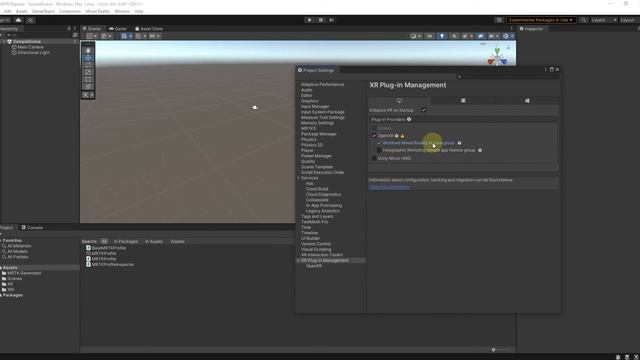Click the Play button

point(309,20)
